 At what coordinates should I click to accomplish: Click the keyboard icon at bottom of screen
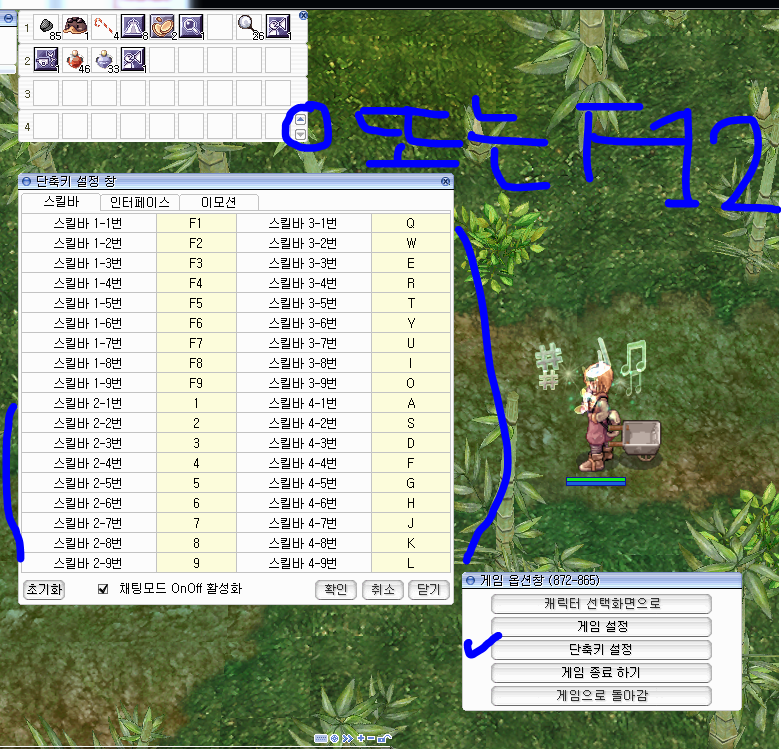[321, 738]
